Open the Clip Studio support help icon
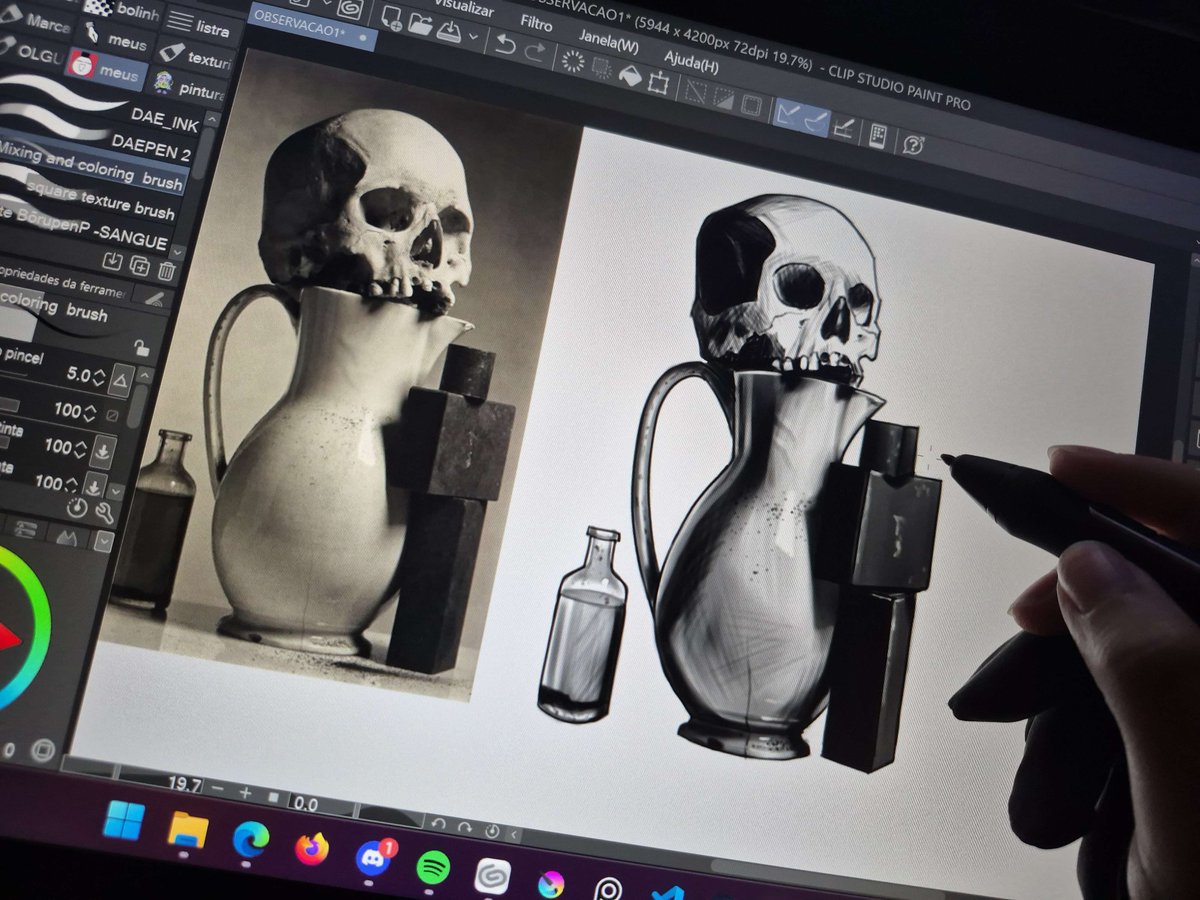Viewport: 1200px width, 900px height. [x=912, y=144]
